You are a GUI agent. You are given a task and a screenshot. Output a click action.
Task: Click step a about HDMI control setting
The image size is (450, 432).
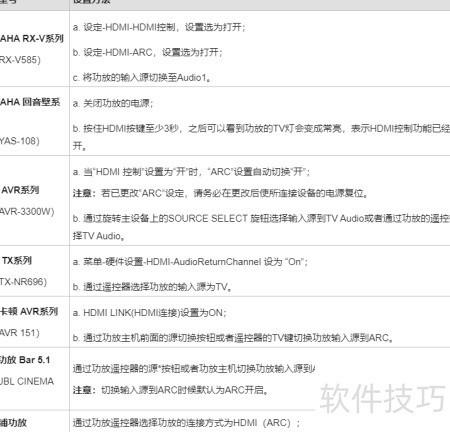[x=159, y=27]
